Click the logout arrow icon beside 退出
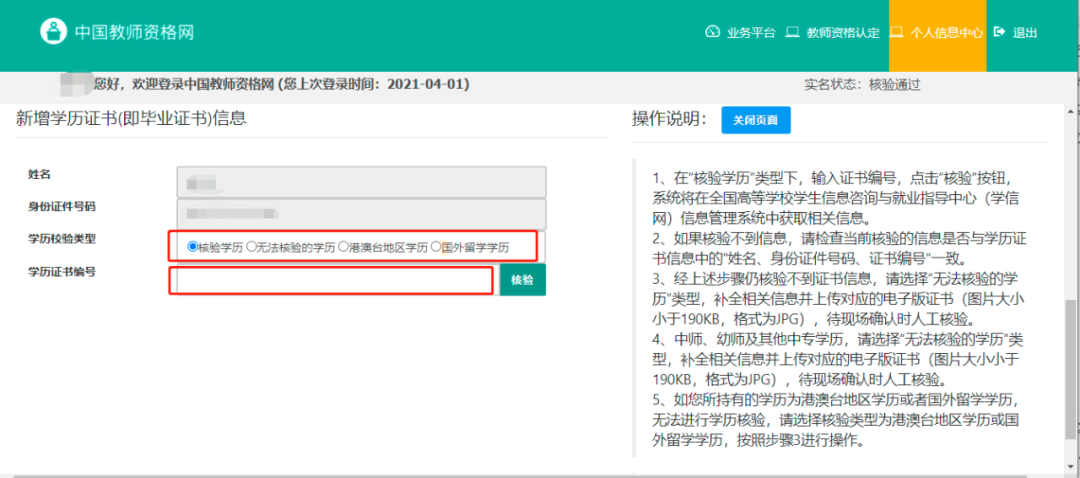This screenshot has height=478, width=1080. click(x=999, y=32)
